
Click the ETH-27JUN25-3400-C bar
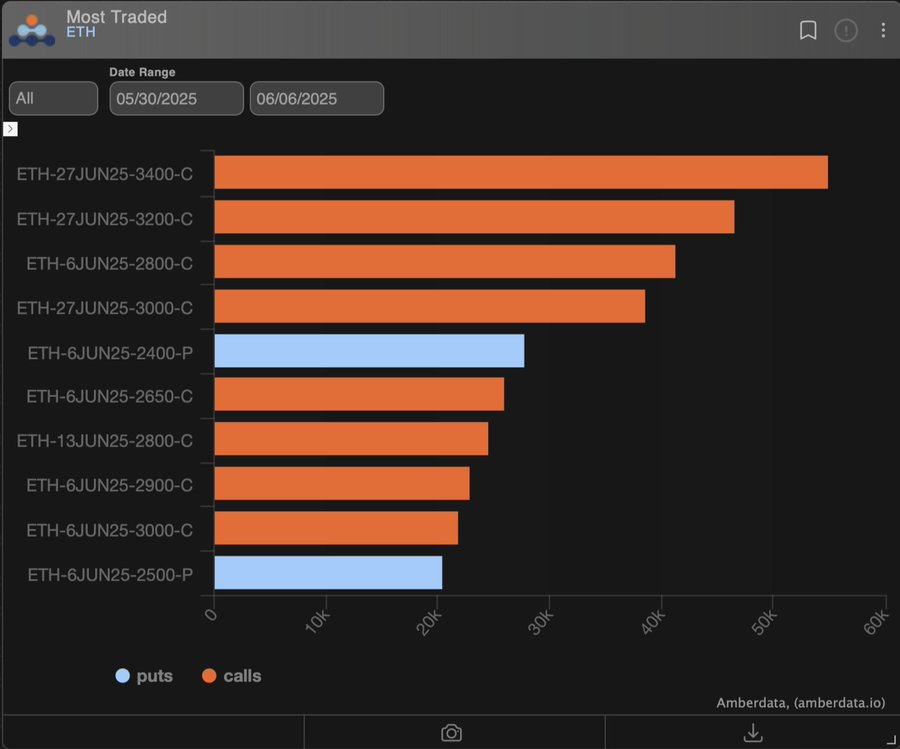pyautogui.click(x=521, y=172)
